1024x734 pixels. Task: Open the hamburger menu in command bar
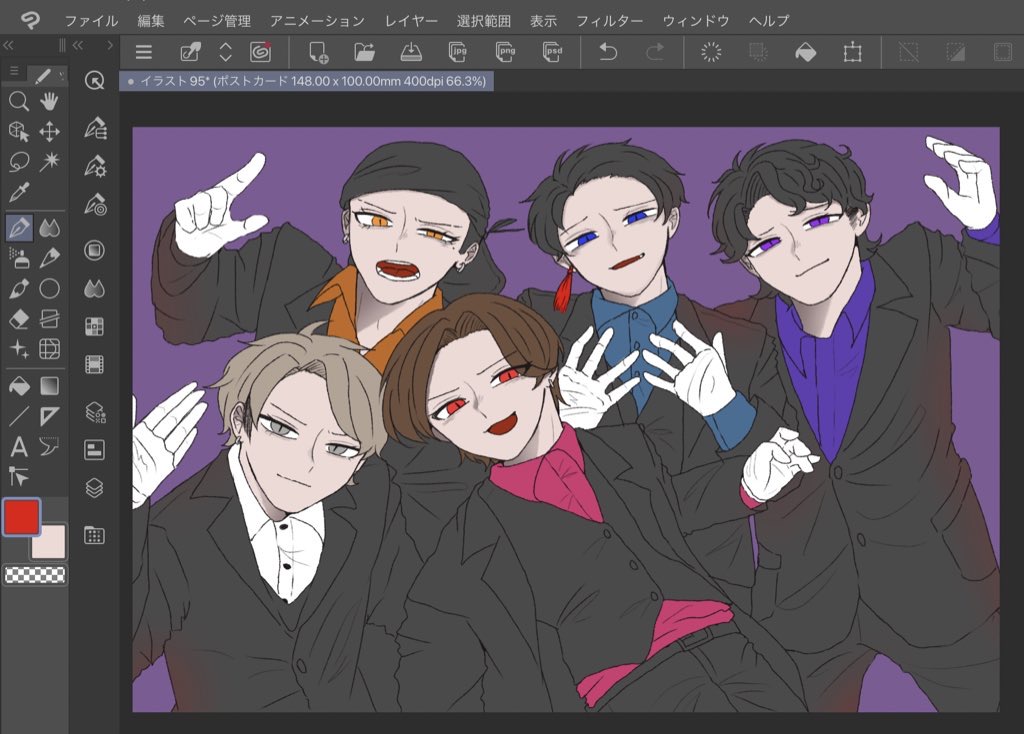[144, 52]
